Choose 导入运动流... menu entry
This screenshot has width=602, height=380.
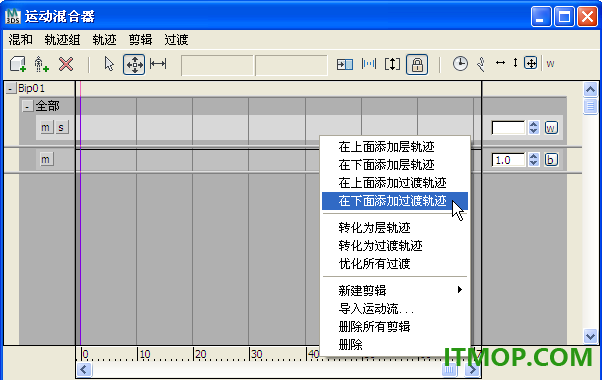[x=395, y=309]
